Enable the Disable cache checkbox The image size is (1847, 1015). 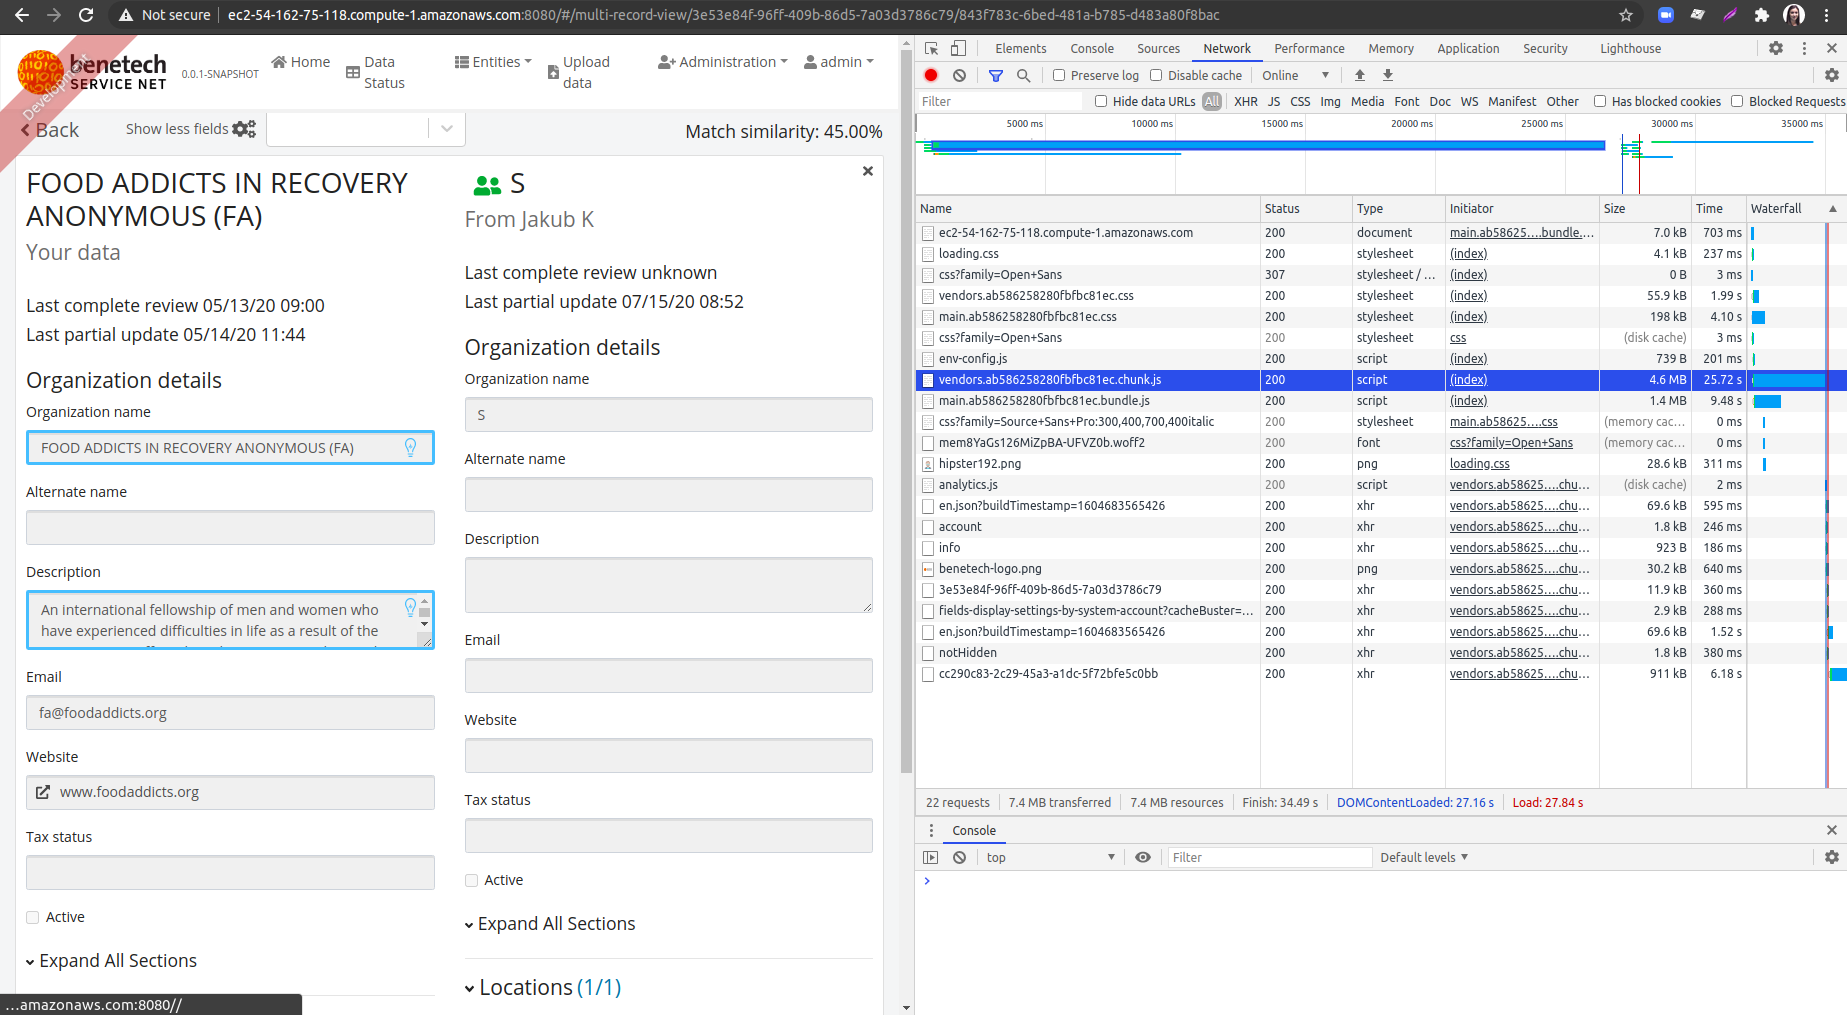(x=1156, y=75)
